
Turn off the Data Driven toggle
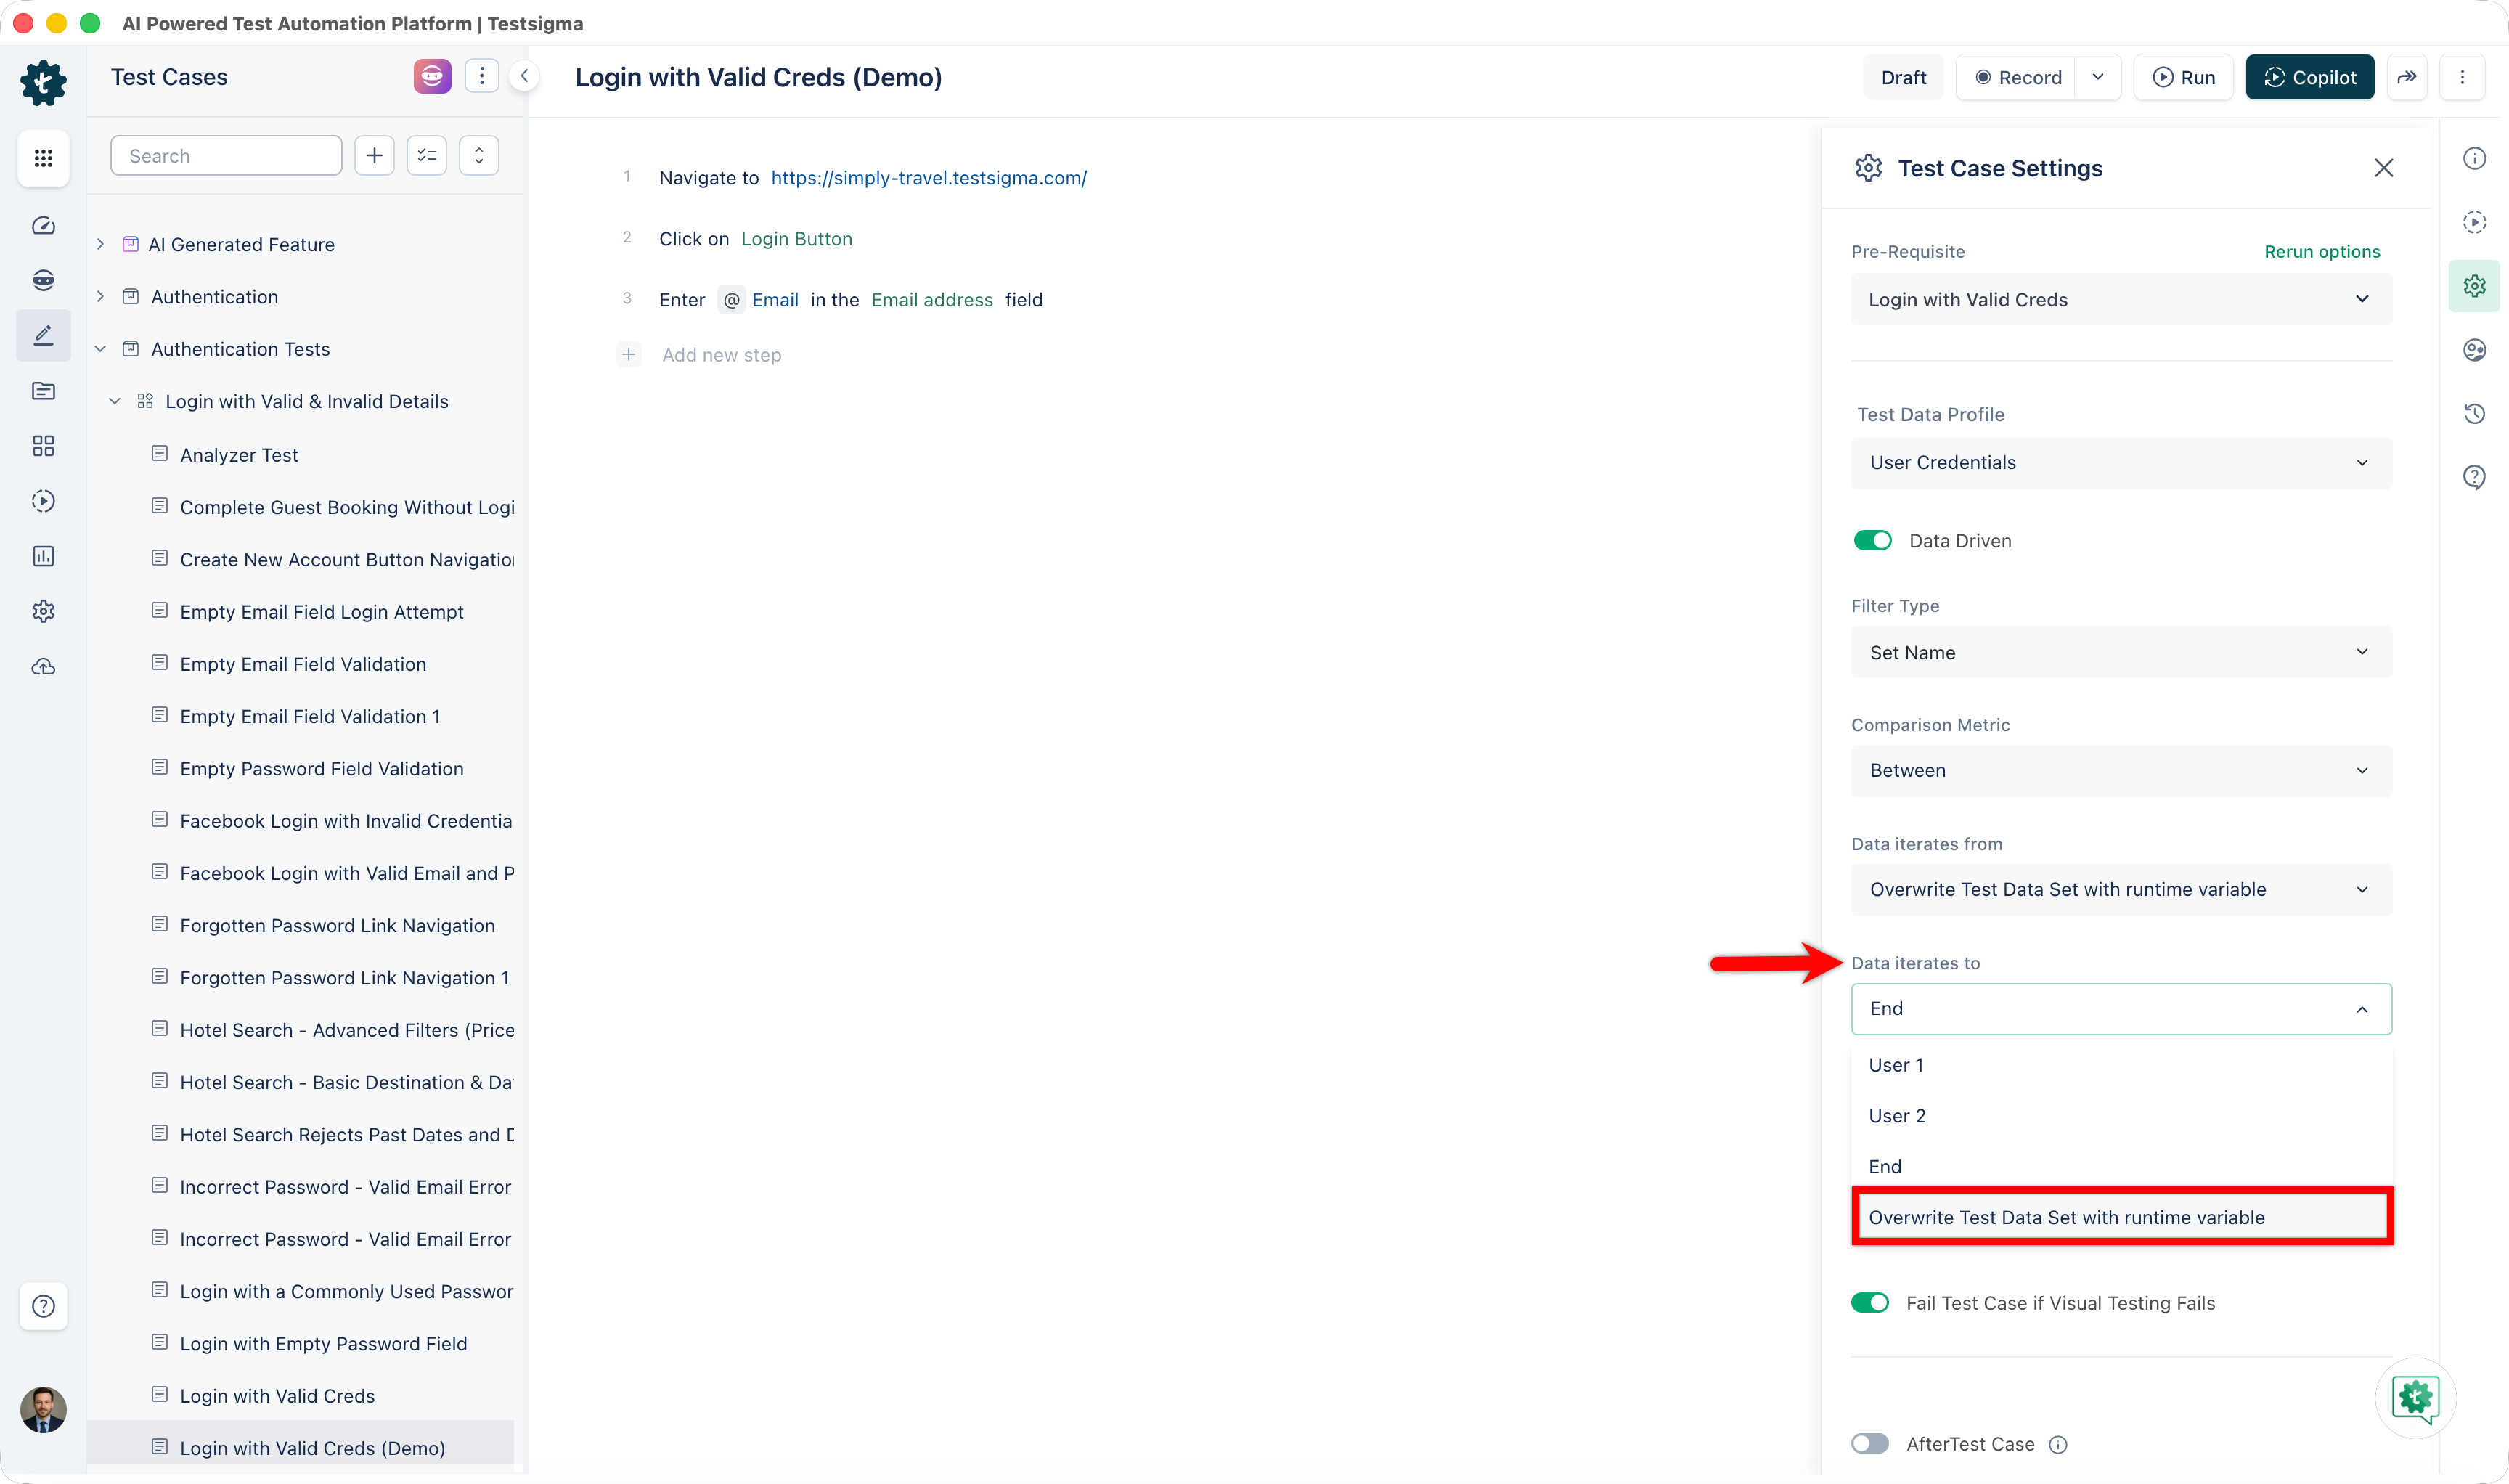[1872, 541]
